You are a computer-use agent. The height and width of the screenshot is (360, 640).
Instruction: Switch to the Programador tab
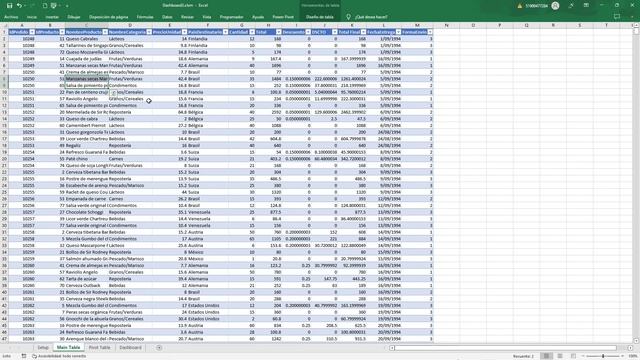coord(231,17)
